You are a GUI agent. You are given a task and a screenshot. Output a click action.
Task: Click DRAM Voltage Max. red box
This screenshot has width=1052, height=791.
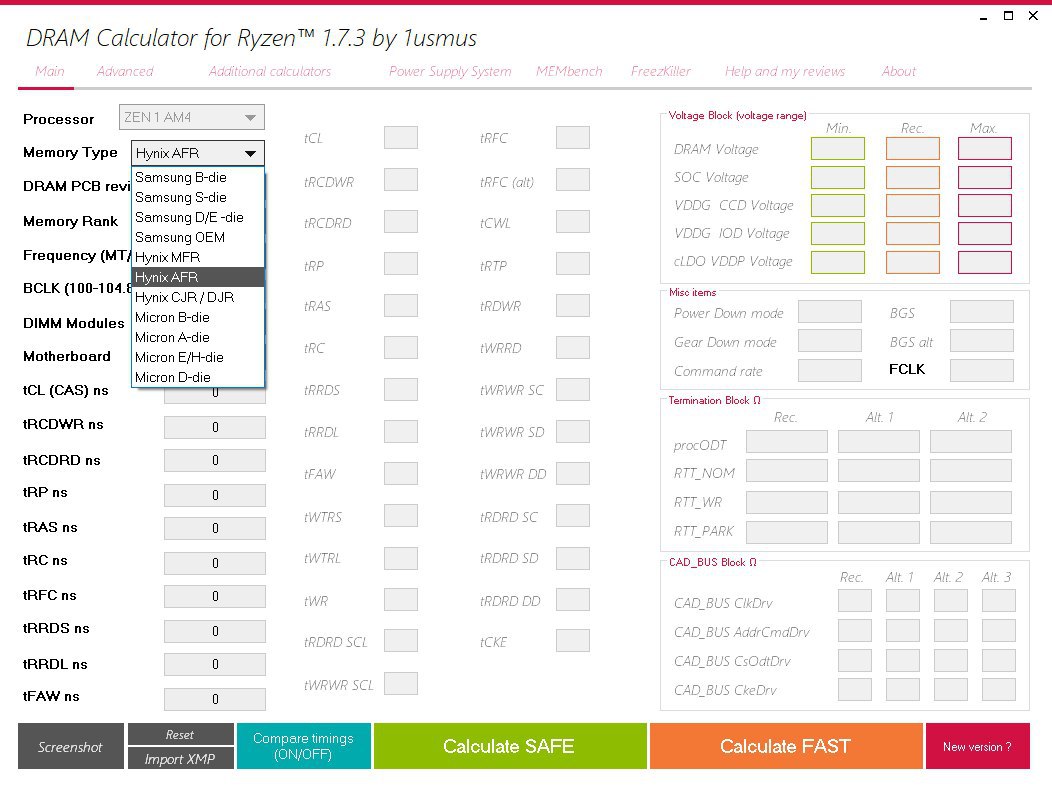click(985, 148)
